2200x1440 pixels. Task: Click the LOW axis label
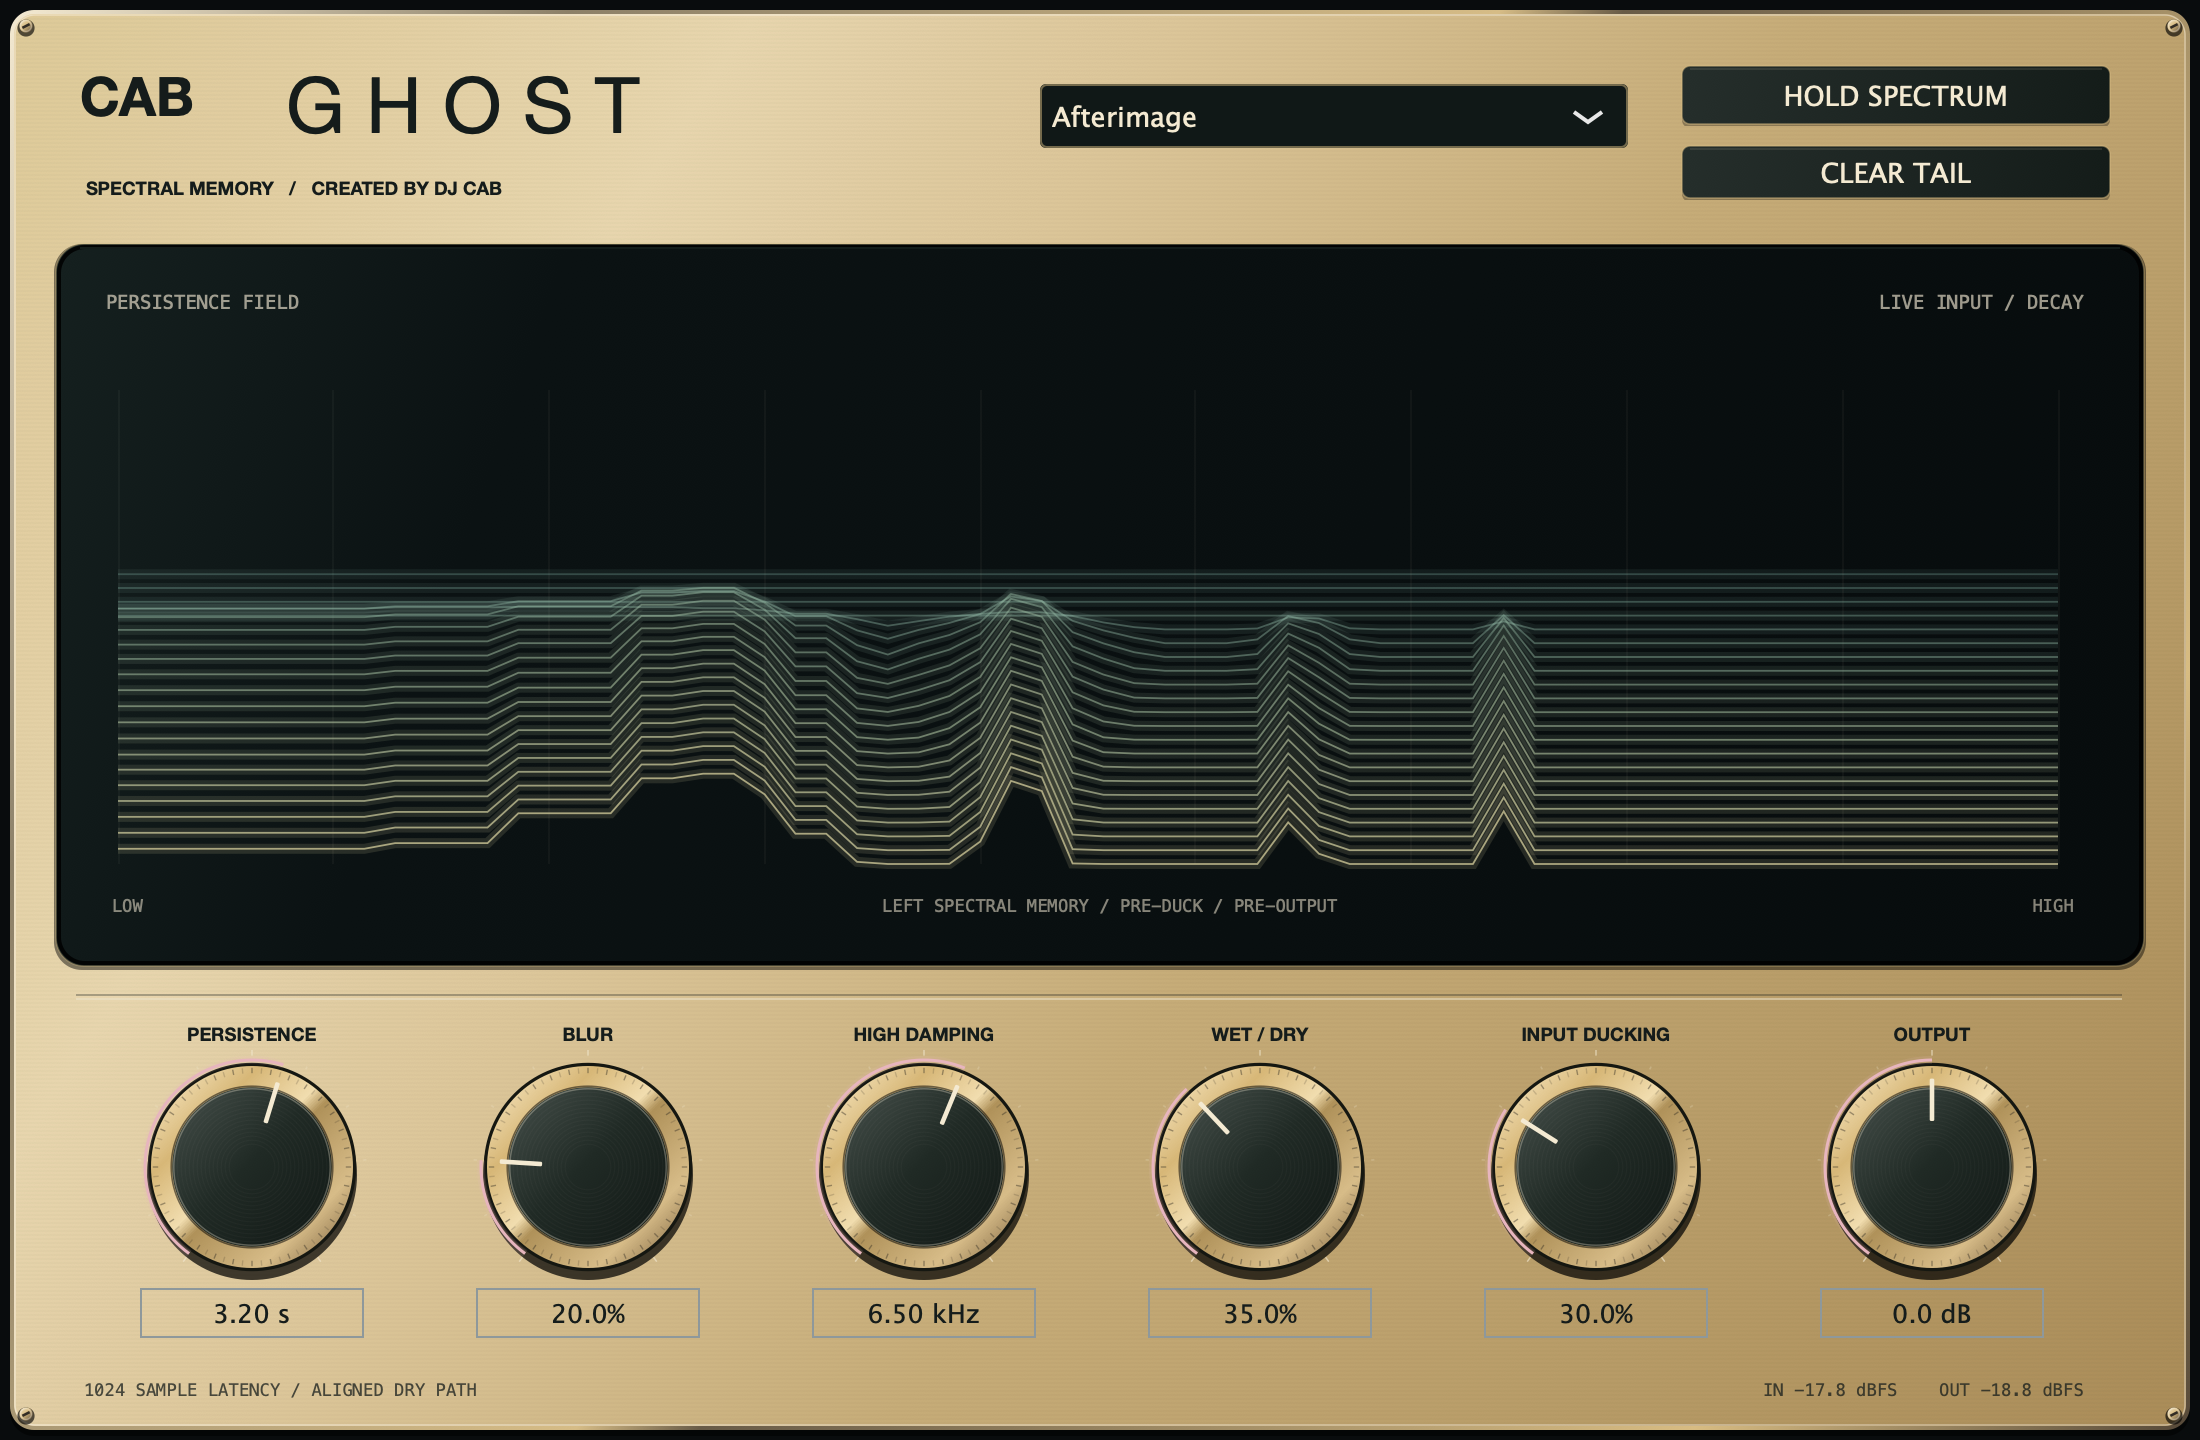[127, 906]
